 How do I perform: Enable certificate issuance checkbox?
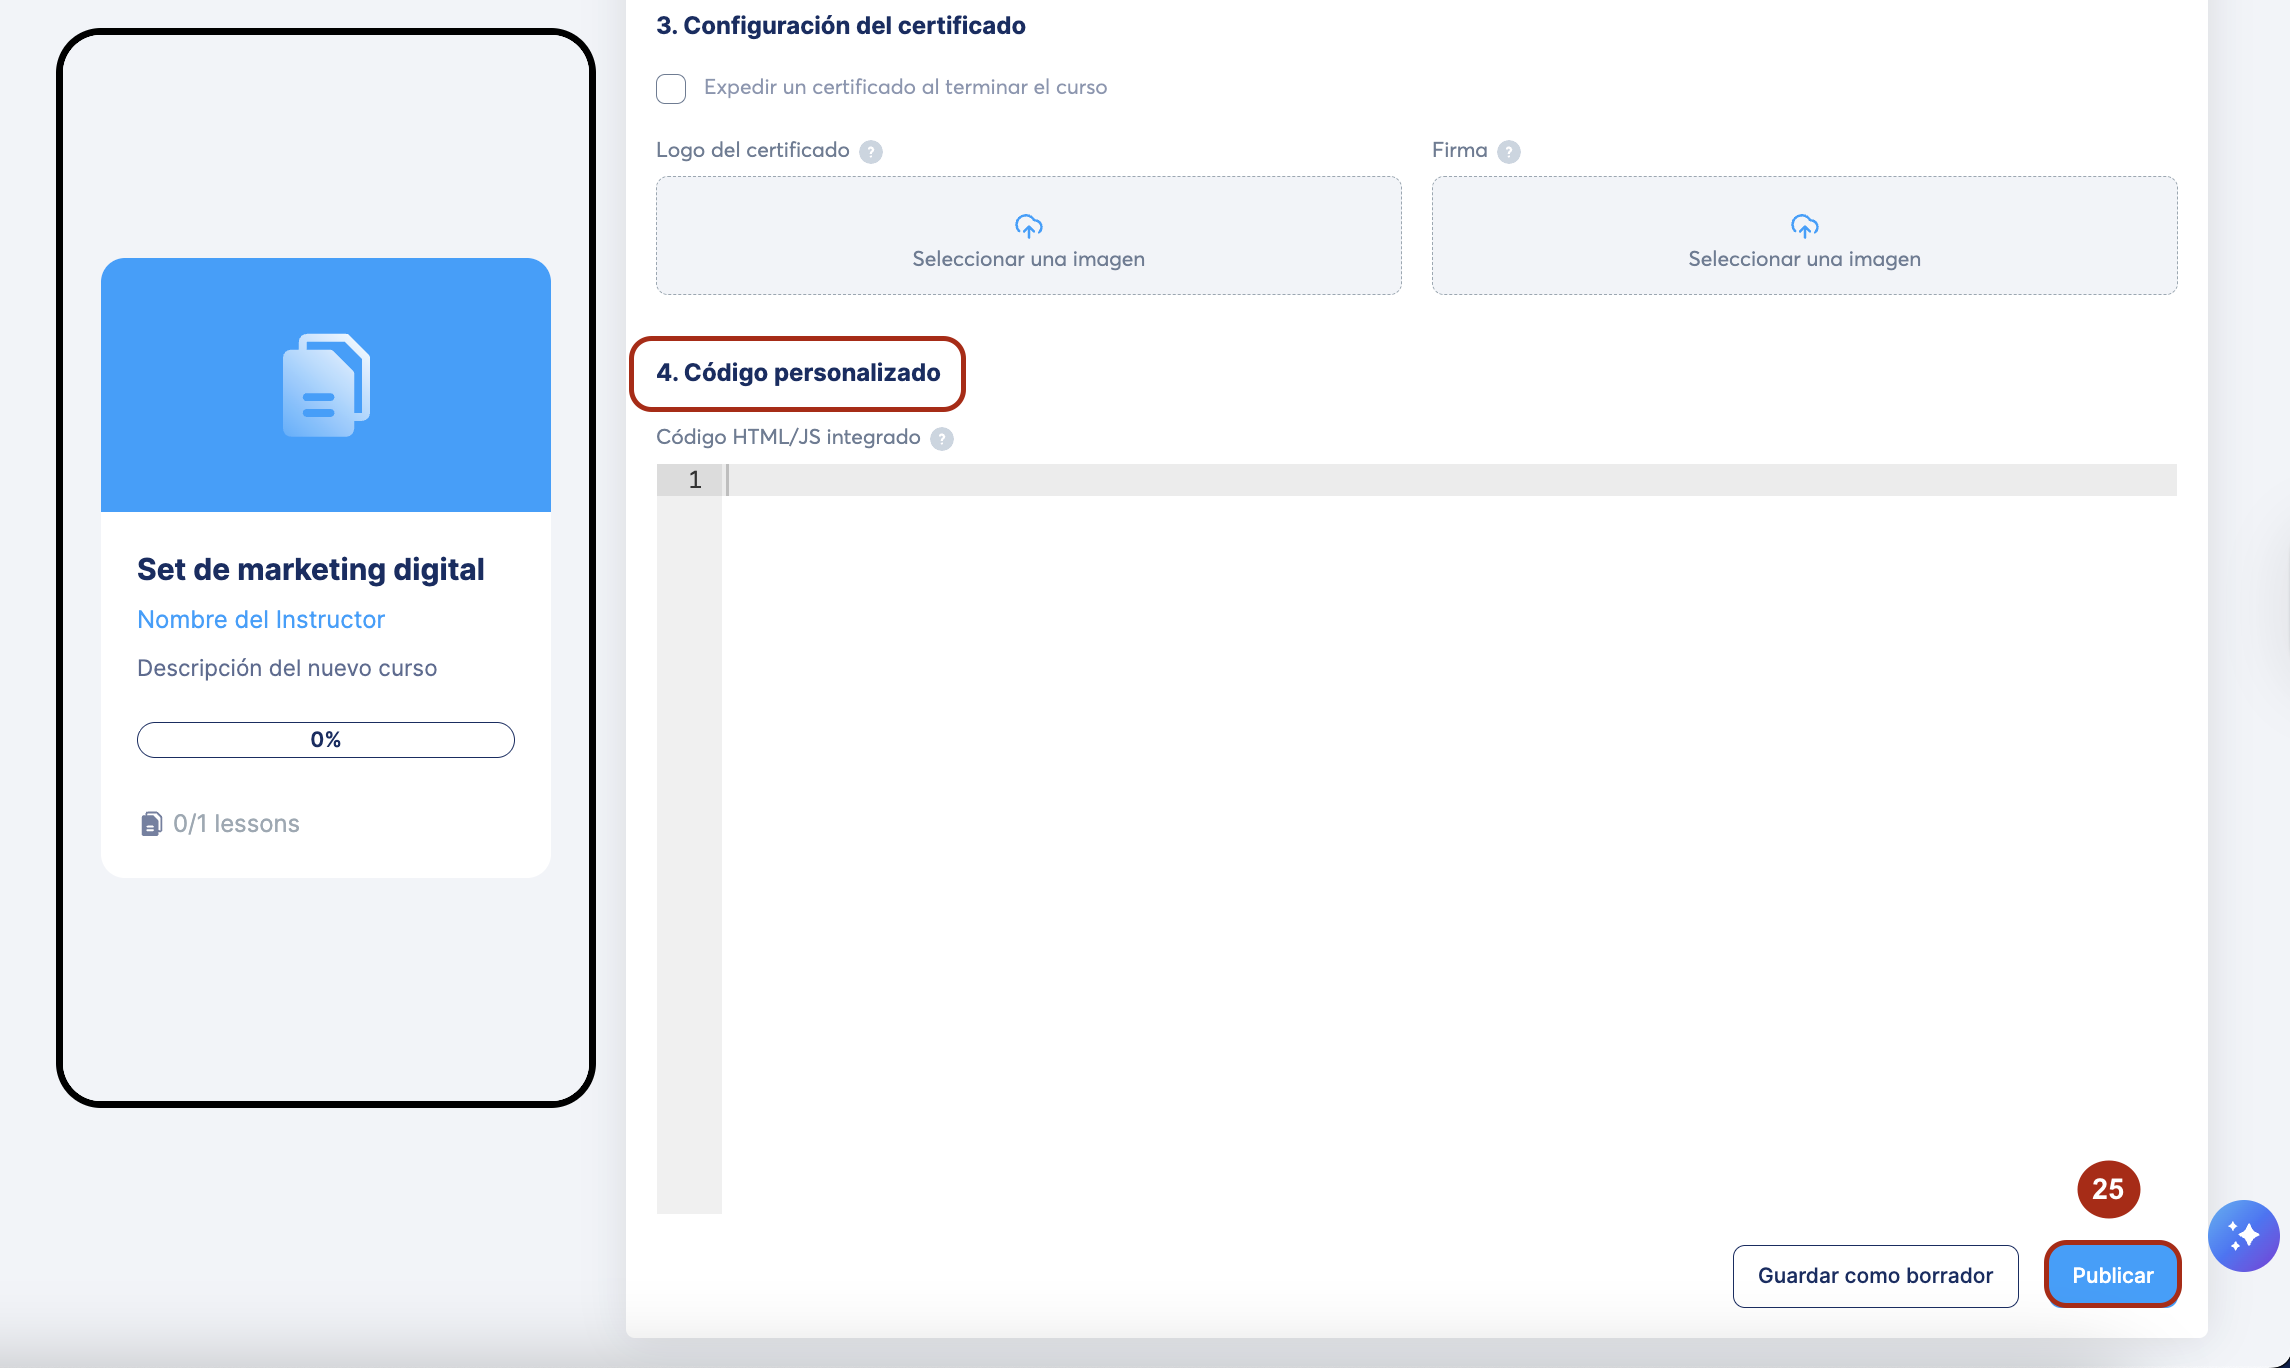point(671,89)
